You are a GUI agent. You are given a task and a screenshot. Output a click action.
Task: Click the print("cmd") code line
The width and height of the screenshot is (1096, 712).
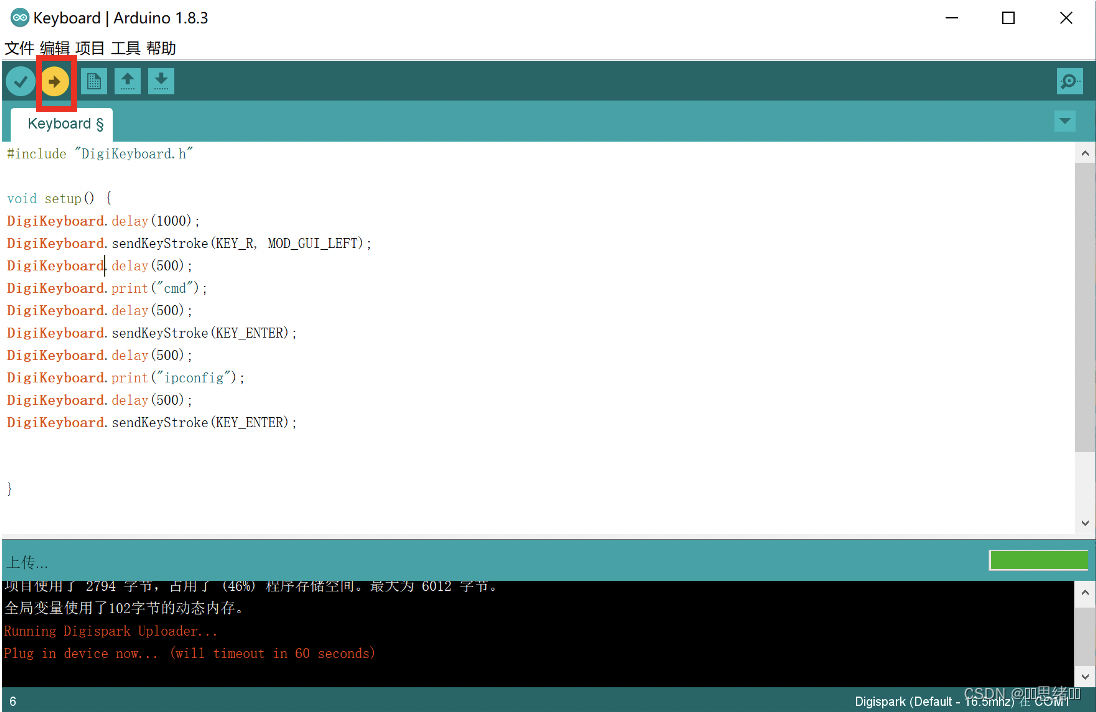[107, 288]
